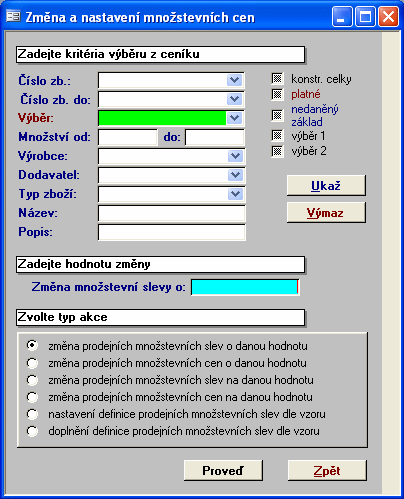Toggle the 'nedaněný základ' checkbox
Viewport: 404px width, 499px height.
(277, 115)
